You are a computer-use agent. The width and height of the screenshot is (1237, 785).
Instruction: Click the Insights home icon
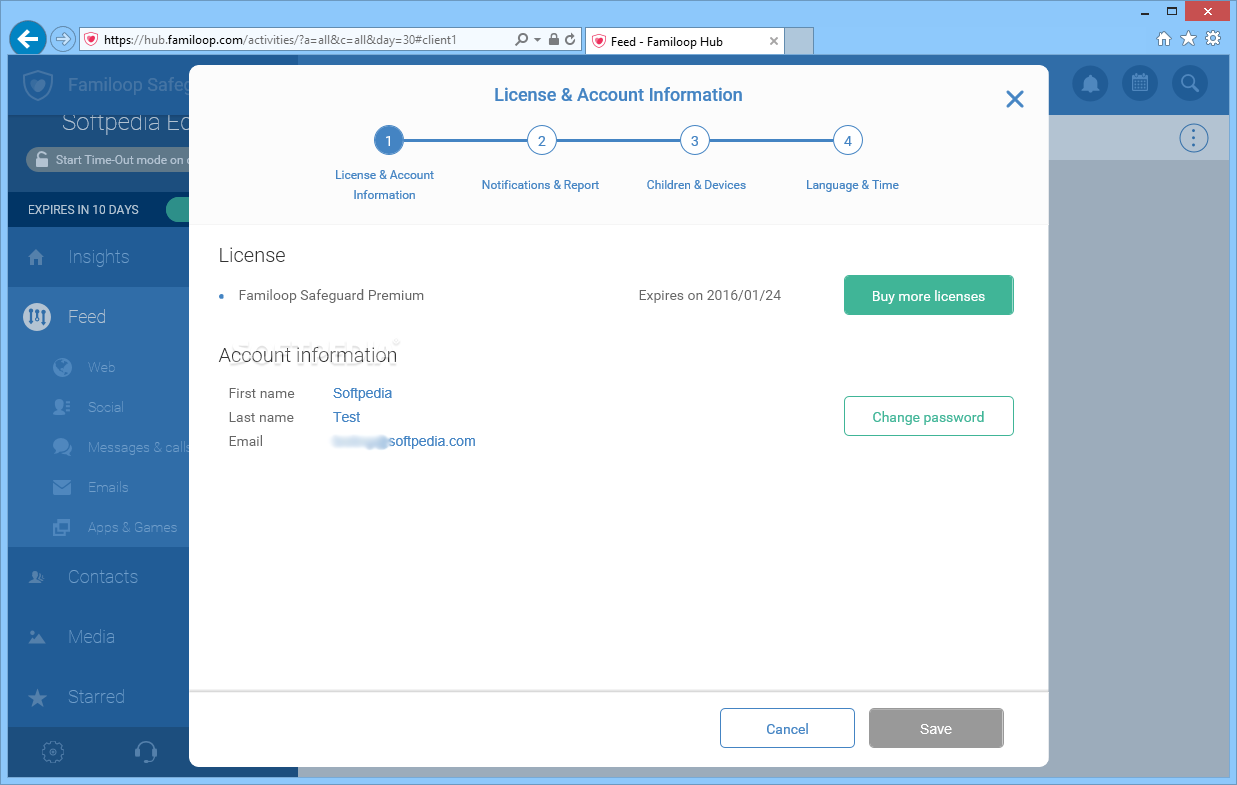click(37, 257)
